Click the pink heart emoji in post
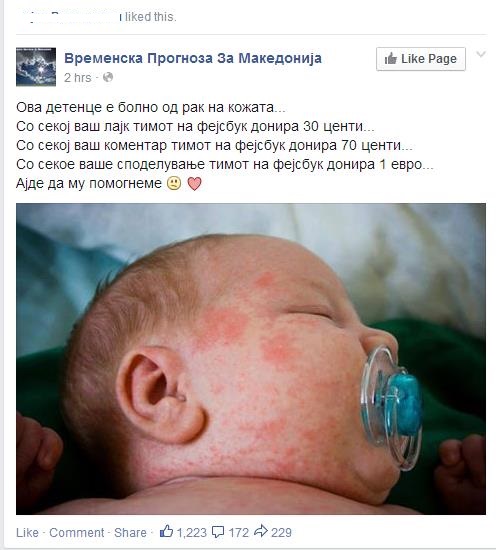Image resolution: width=496 pixels, height=550 pixels. click(x=195, y=183)
